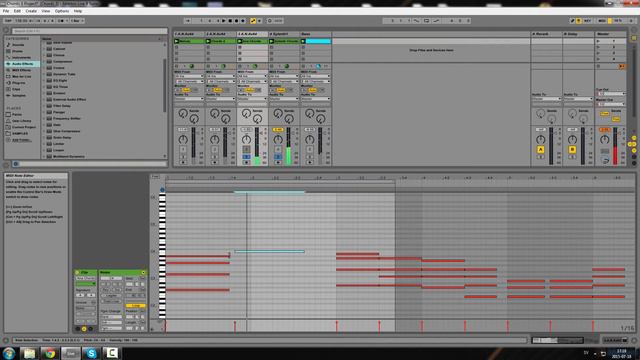Click the Add Folder link in Places
This screenshot has width=640, height=360.
pyautogui.click(x=22, y=140)
